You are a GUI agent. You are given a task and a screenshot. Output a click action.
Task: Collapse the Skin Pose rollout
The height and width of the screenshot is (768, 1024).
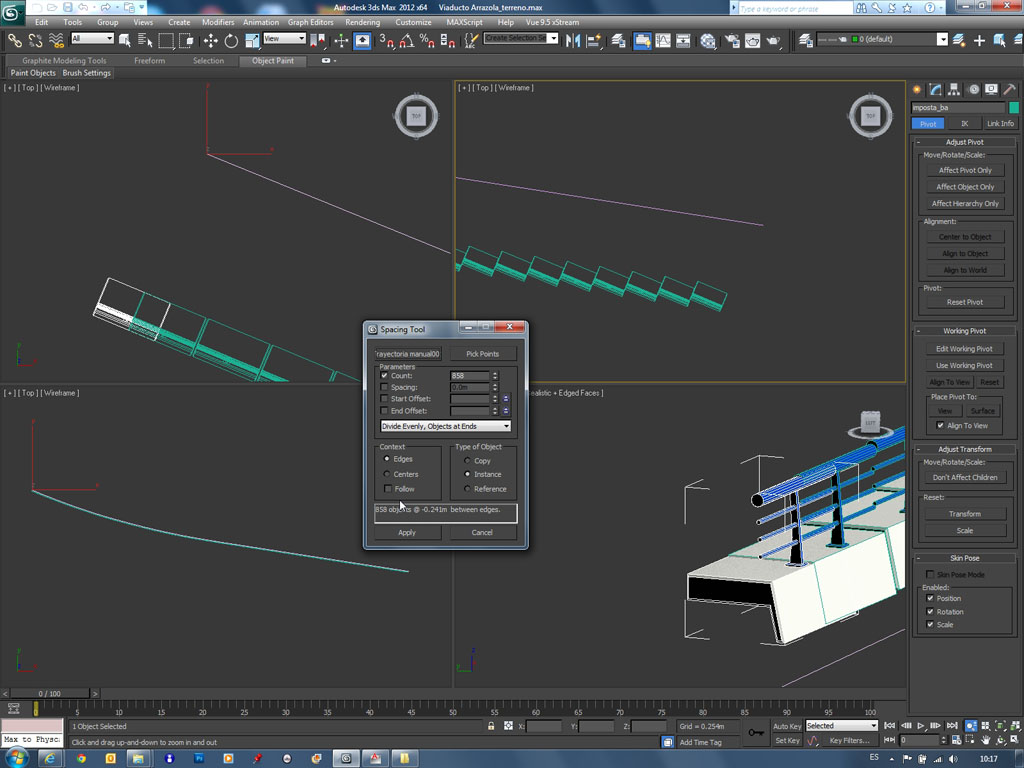pos(964,558)
